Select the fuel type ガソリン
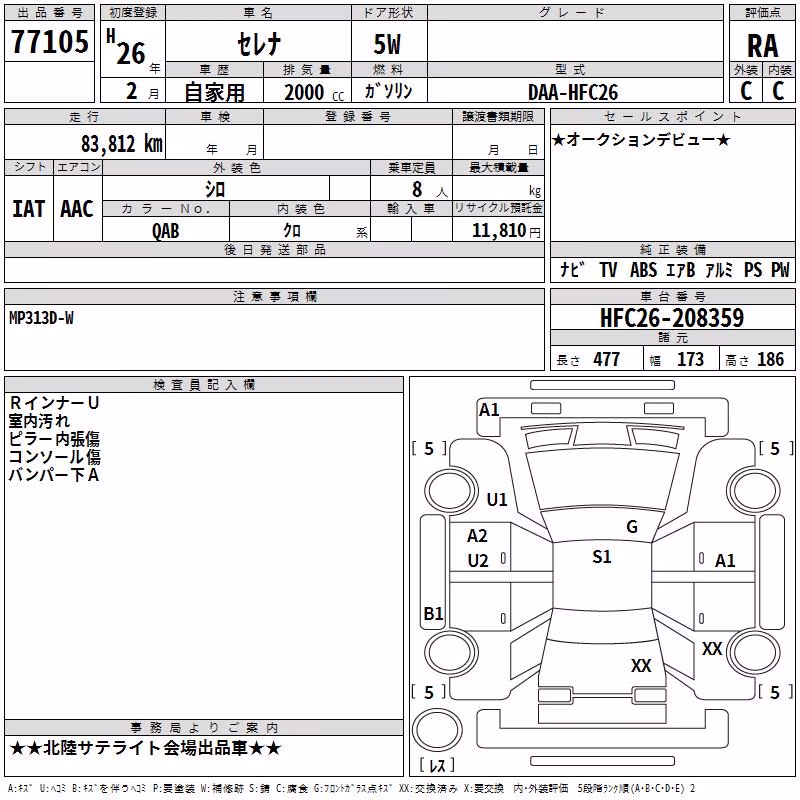 [388, 91]
